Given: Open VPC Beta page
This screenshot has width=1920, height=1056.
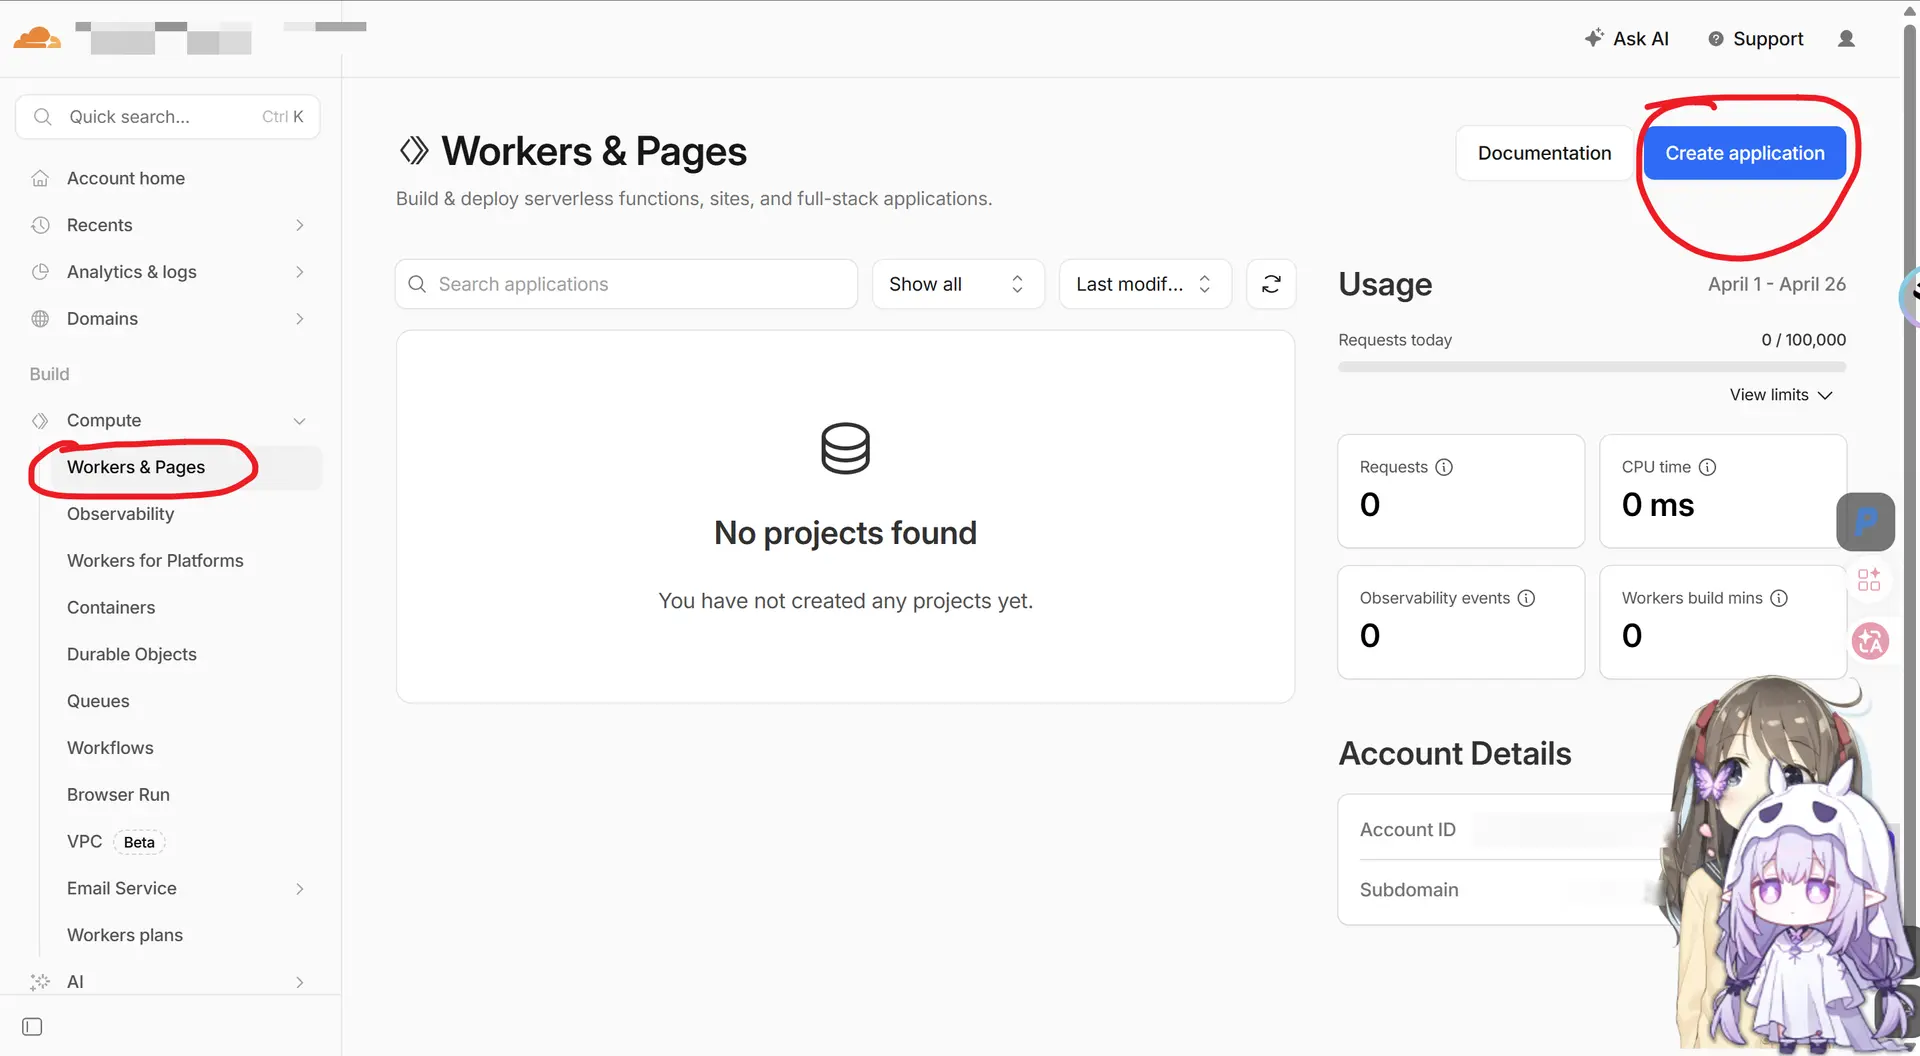Looking at the screenshot, I should pyautogui.click(x=115, y=842).
